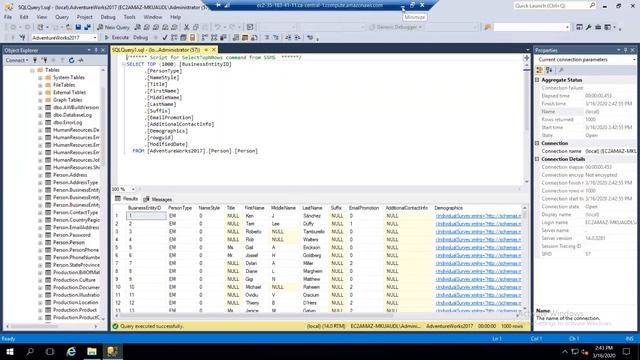Expand the System Tables folder
The image size is (640, 360).
40,78
